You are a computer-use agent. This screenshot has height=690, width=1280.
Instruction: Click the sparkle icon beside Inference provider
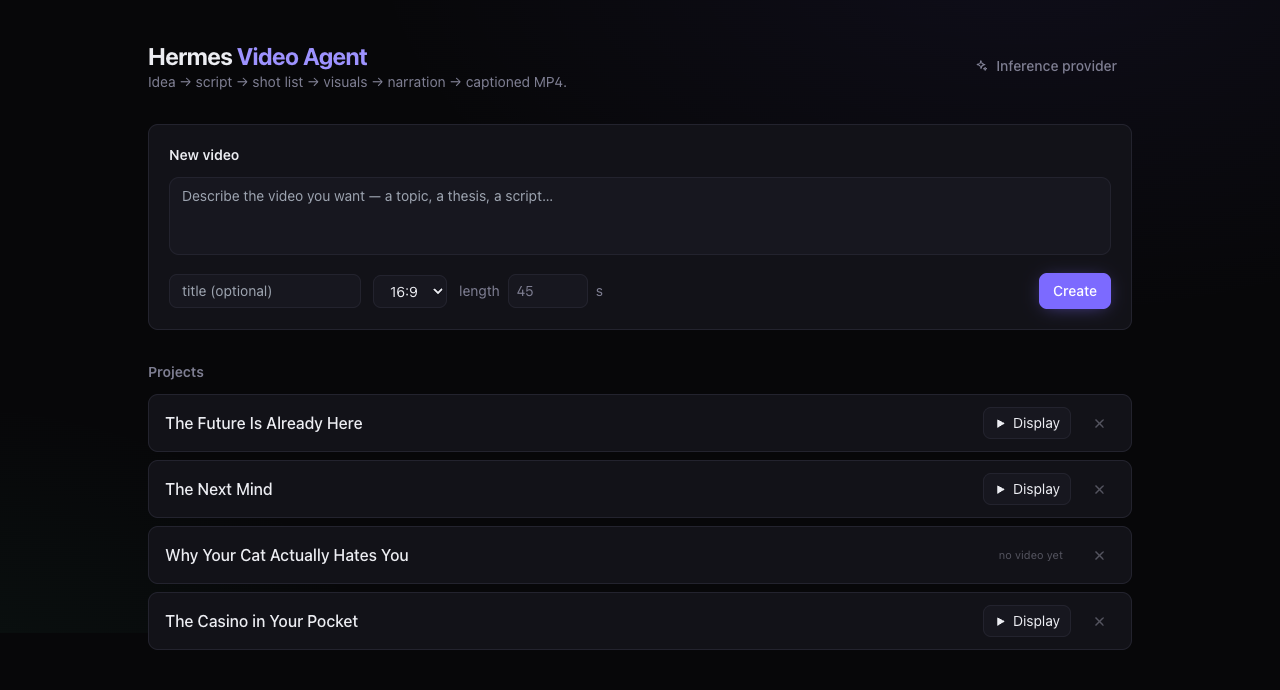982,66
